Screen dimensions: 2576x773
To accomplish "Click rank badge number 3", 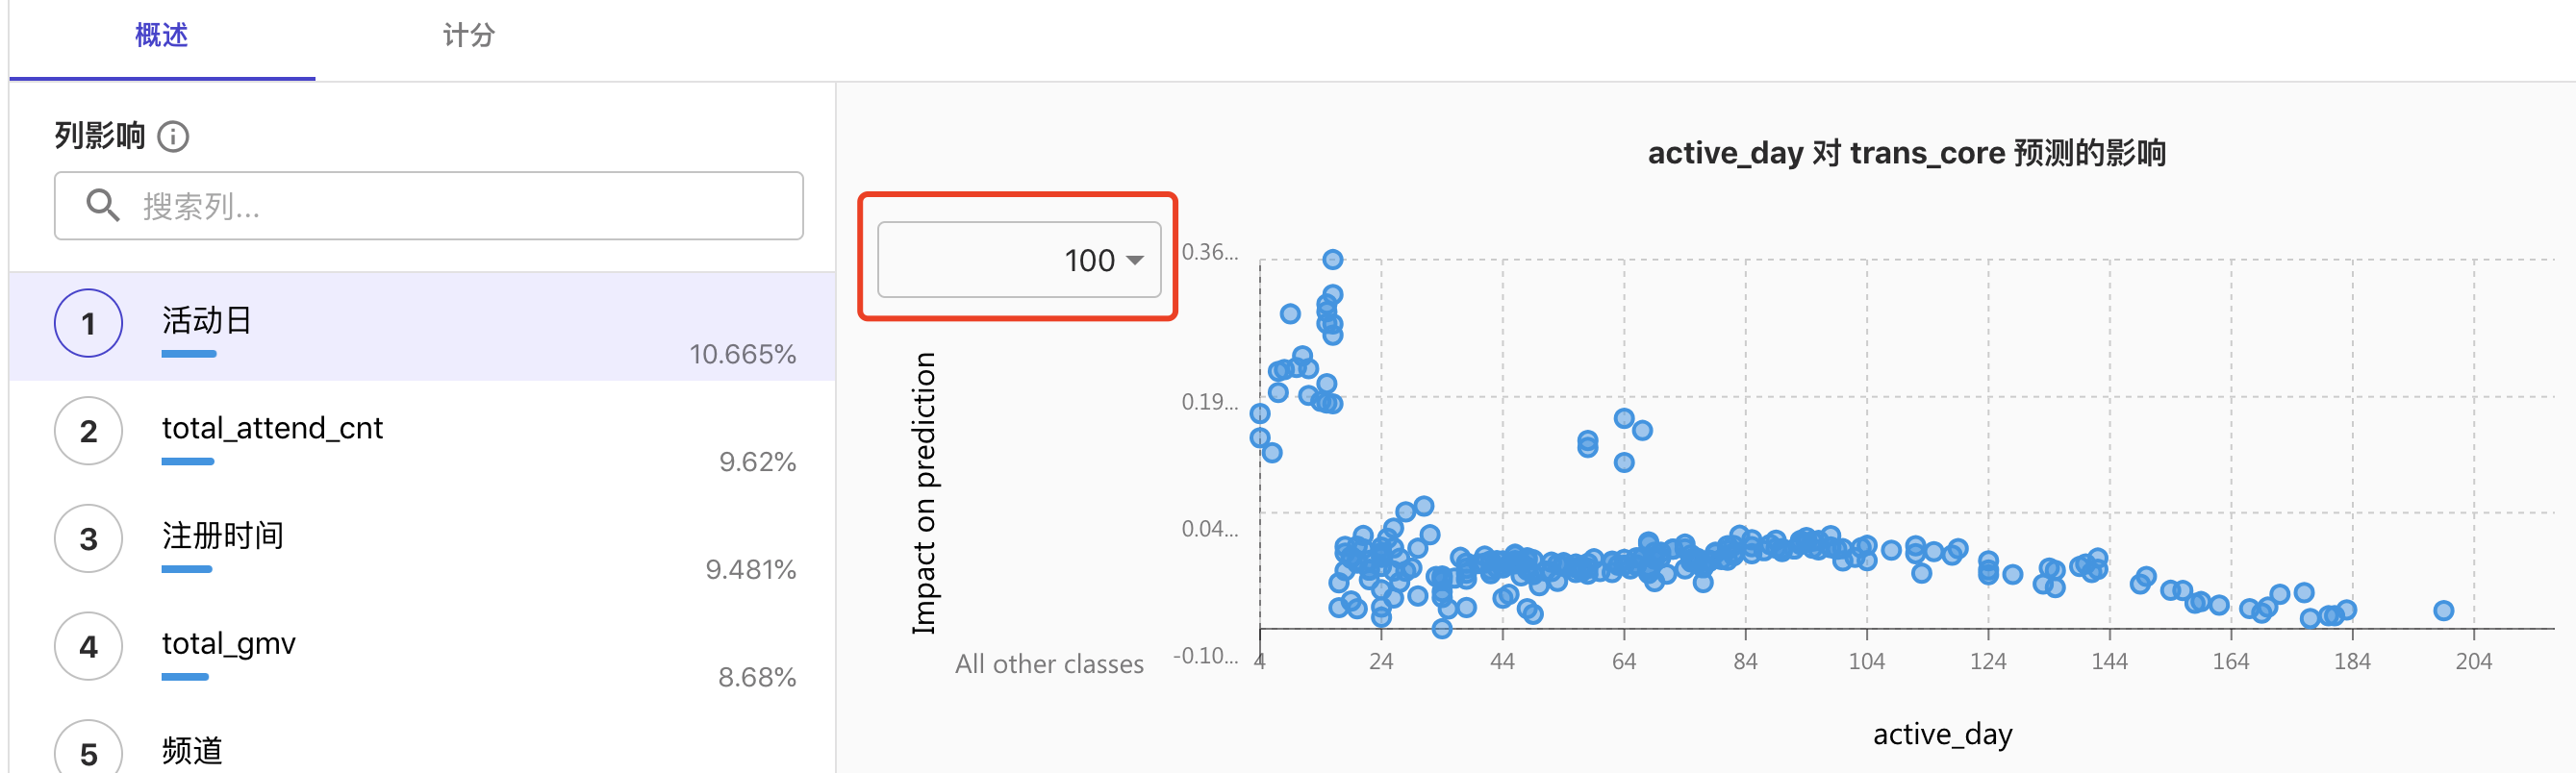I will pos(88,539).
